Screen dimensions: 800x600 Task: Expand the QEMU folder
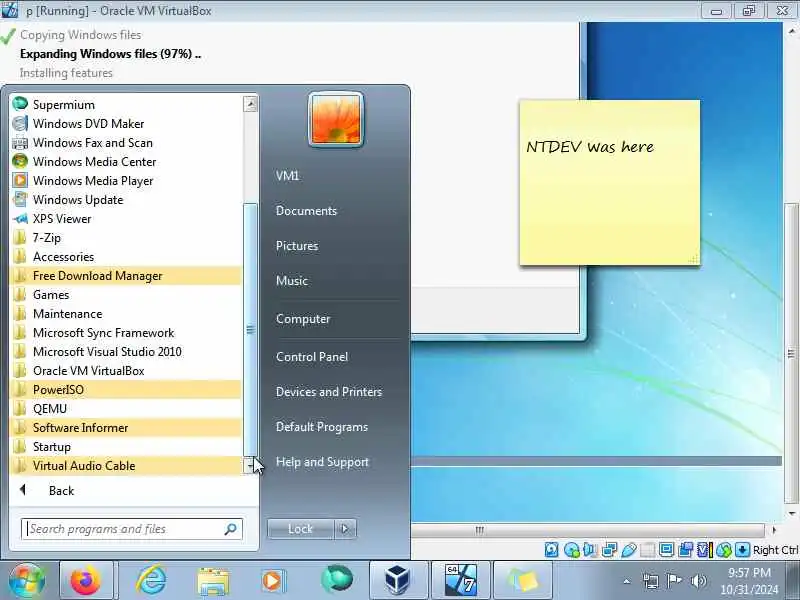(126, 409)
